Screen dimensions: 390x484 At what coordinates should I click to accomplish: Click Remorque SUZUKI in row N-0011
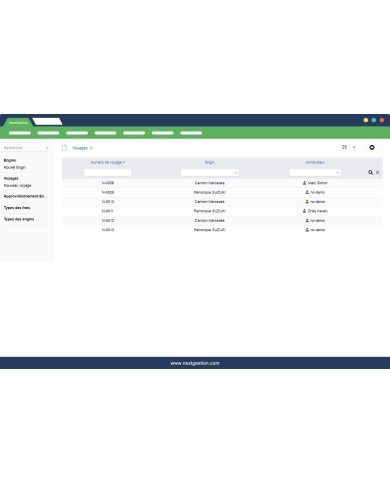click(210, 211)
